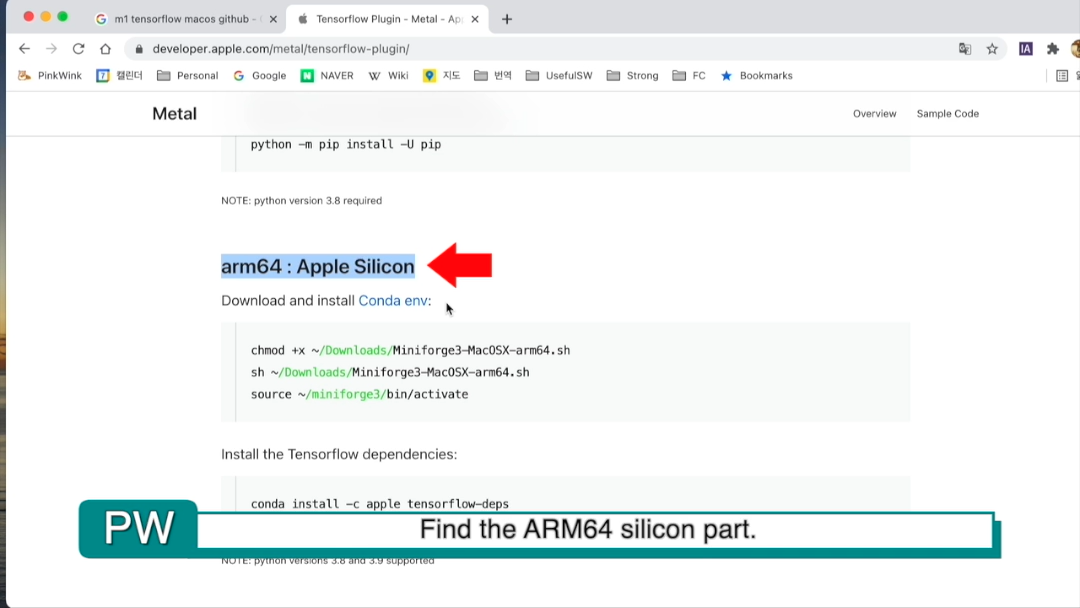Screen dimensions: 1080x608
Task: Go to the Overview section
Action: pyautogui.click(x=875, y=114)
